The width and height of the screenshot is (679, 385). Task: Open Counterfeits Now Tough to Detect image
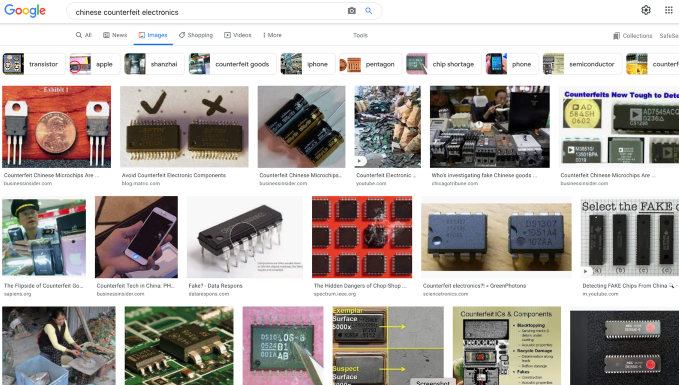click(619, 126)
